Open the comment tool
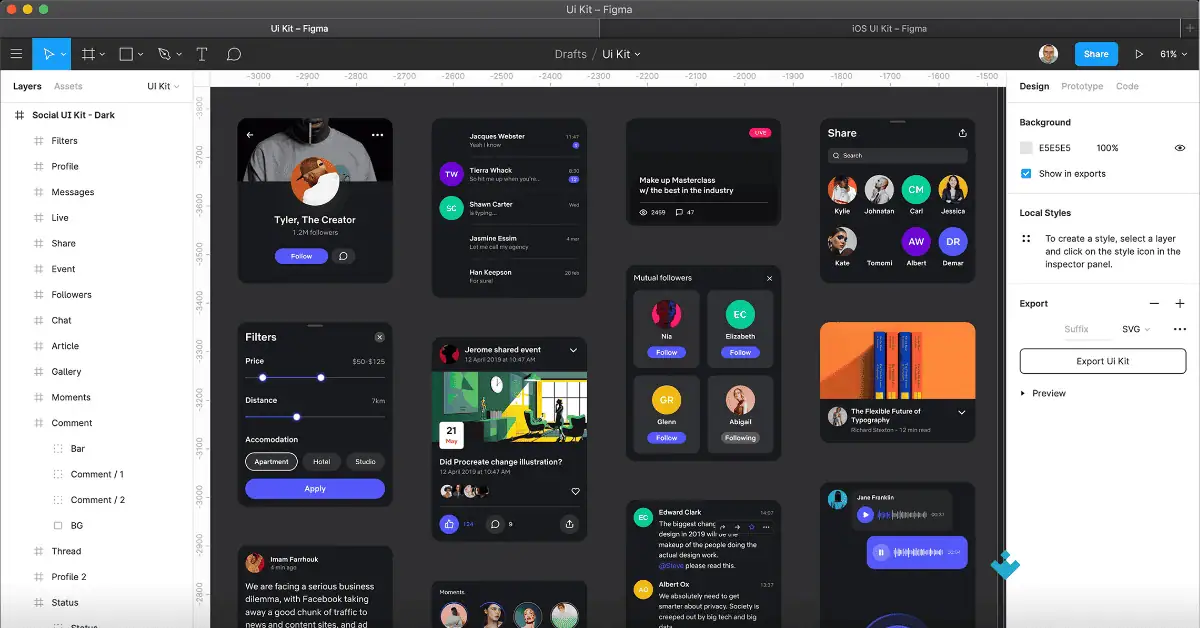This screenshot has width=1200, height=628. [233, 53]
